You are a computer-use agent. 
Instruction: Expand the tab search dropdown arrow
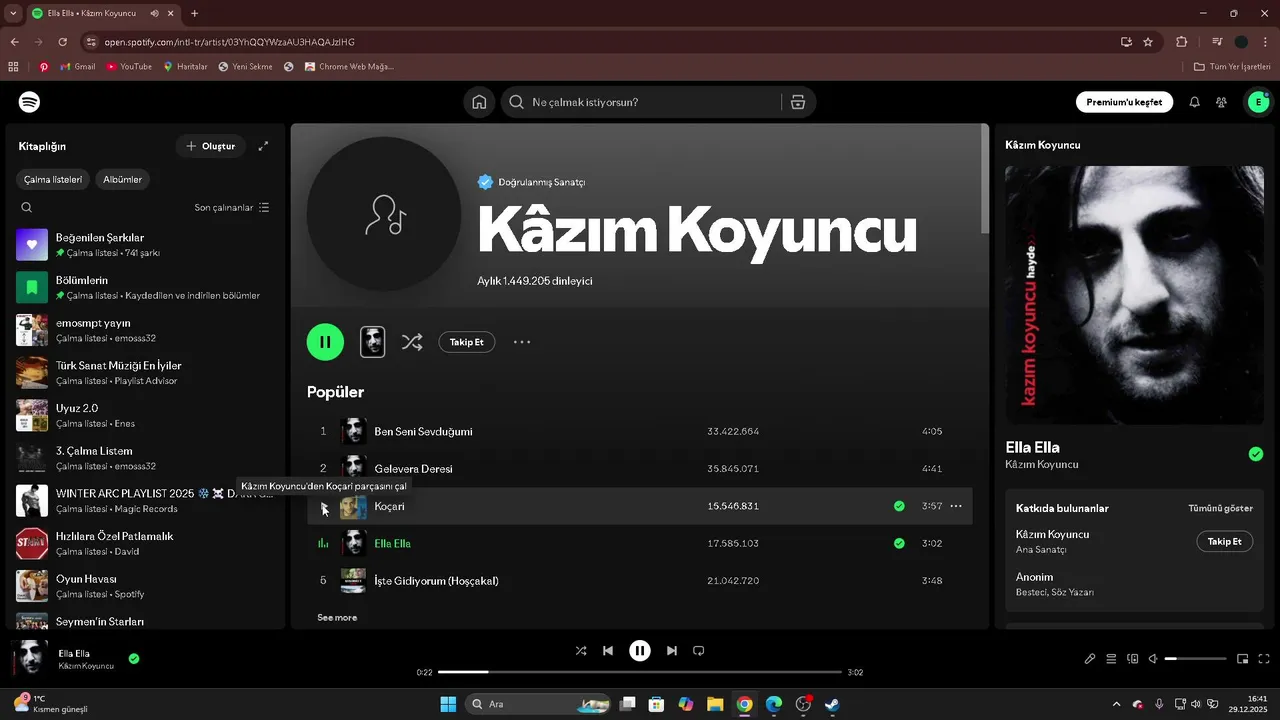click(x=14, y=14)
